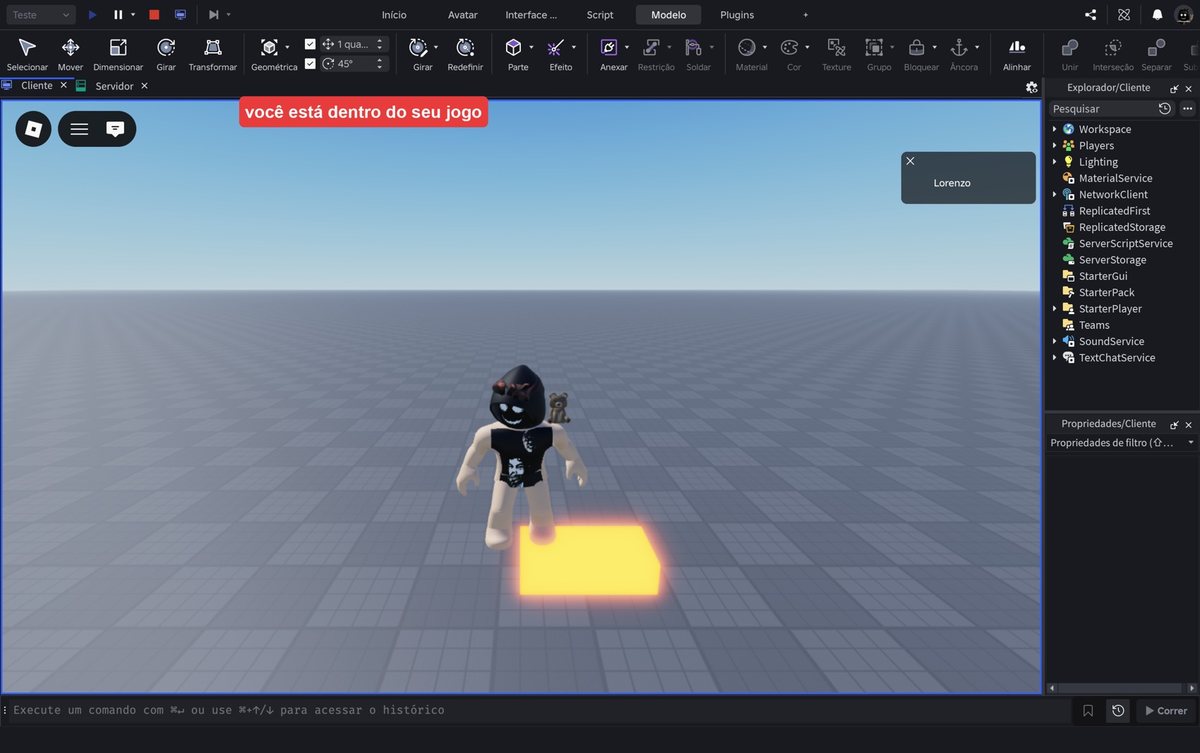Click the Redefinir pivot icon

tap(465, 48)
